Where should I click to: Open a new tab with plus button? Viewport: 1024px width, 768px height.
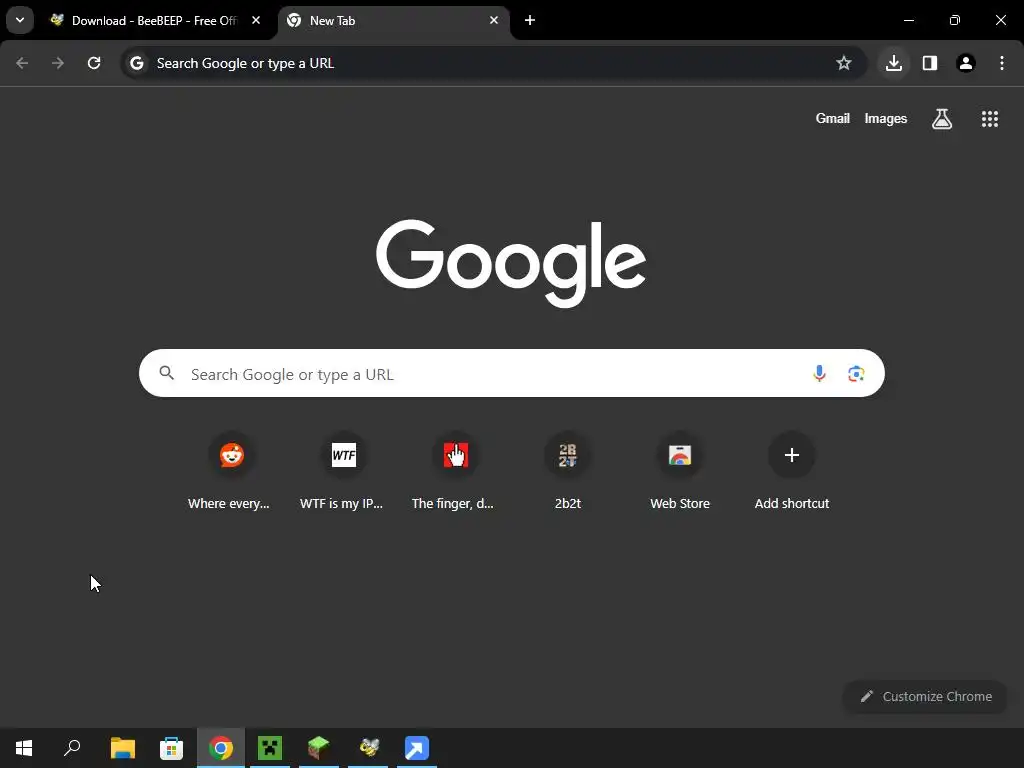click(530, 20)
